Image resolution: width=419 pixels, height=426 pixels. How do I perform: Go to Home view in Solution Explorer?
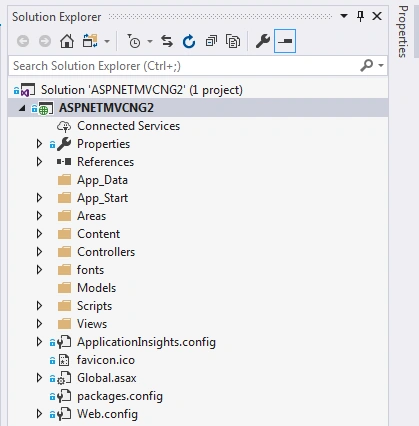tap(67, 41)
